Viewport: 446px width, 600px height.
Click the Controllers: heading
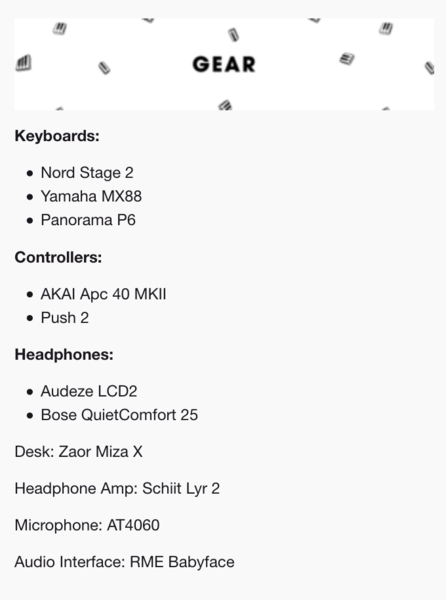point(58,257)
